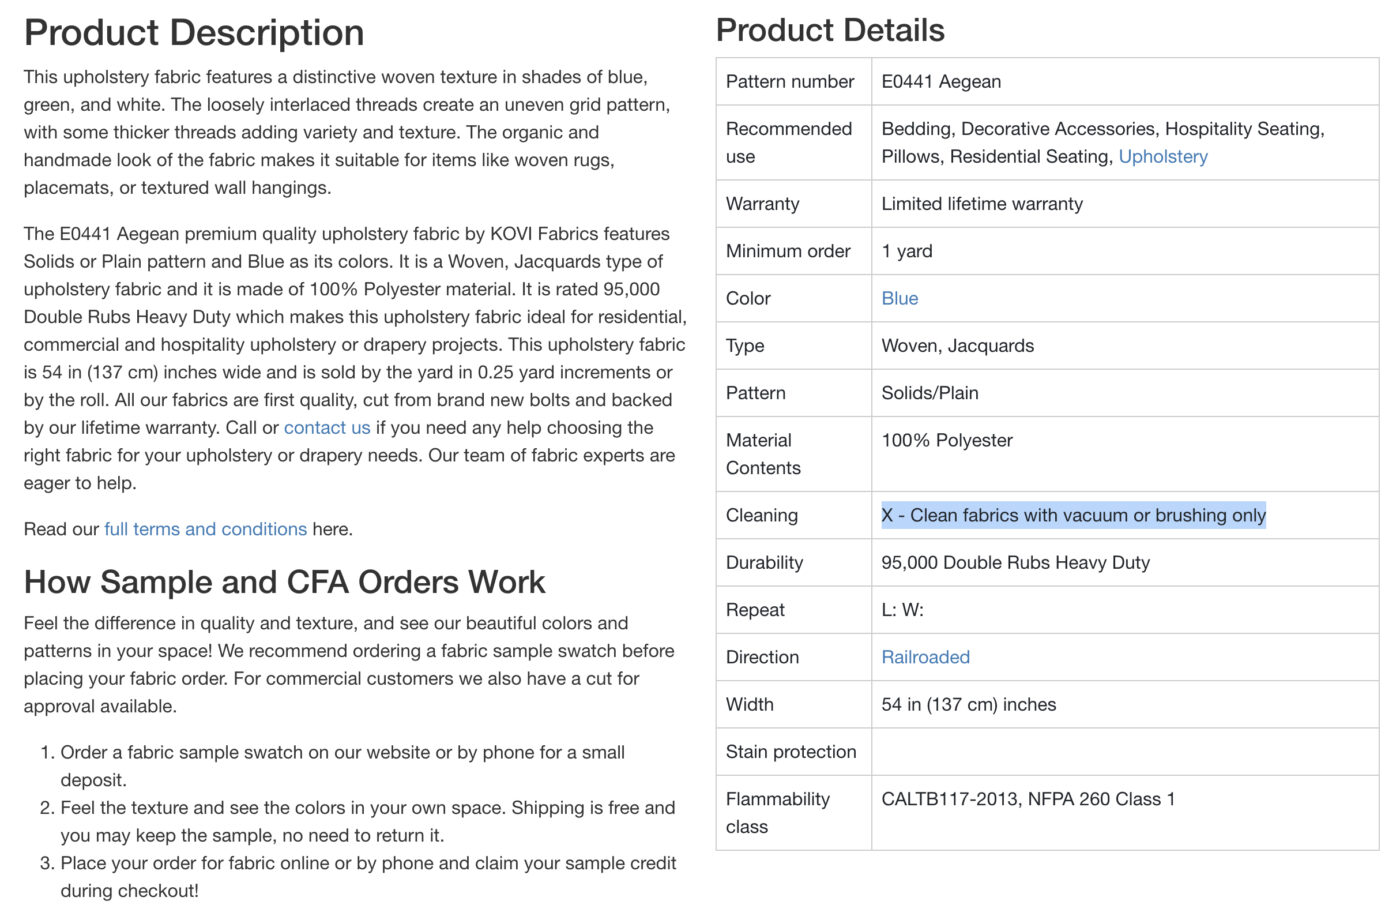Click the "L: W:" repeat value
The height and width of the screenshot is (916, 1400).
902,610
